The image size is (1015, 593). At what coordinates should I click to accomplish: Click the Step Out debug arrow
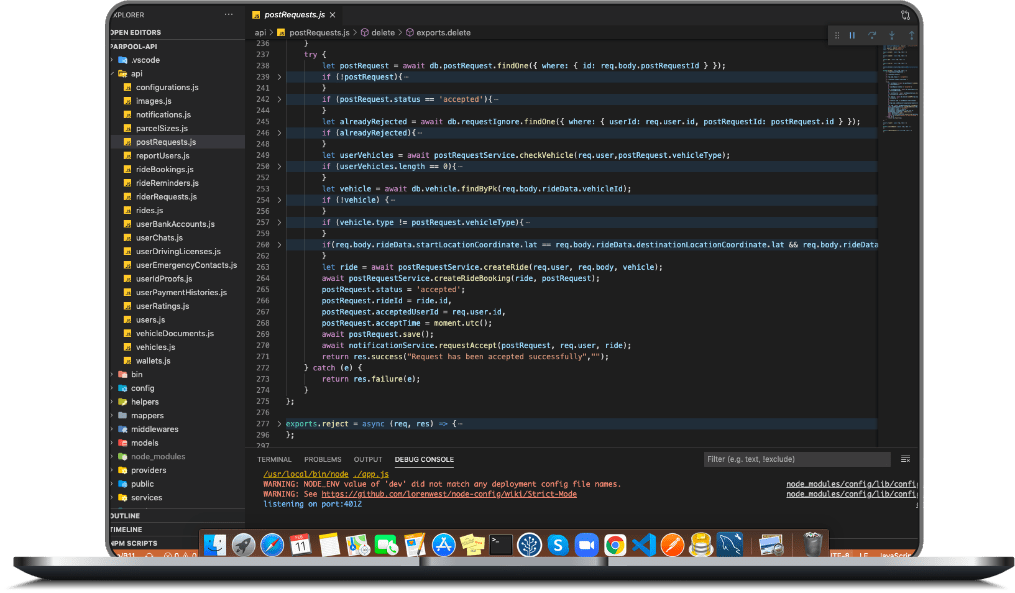pos(911,35)
